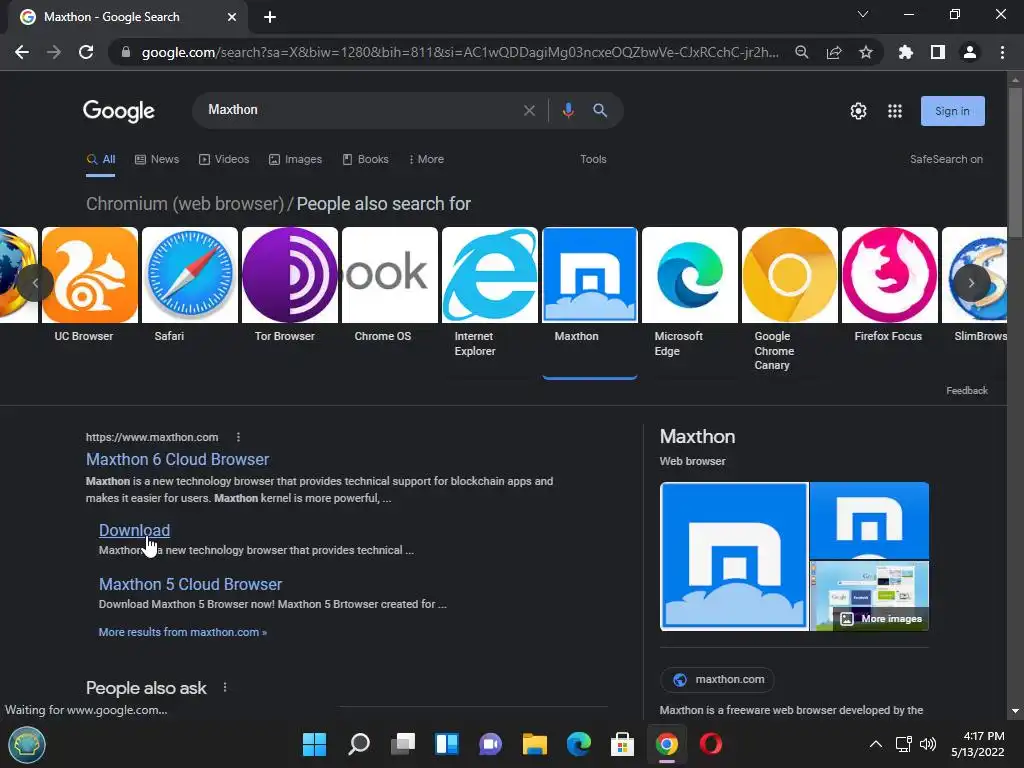Open Windows Start menu

314,744
